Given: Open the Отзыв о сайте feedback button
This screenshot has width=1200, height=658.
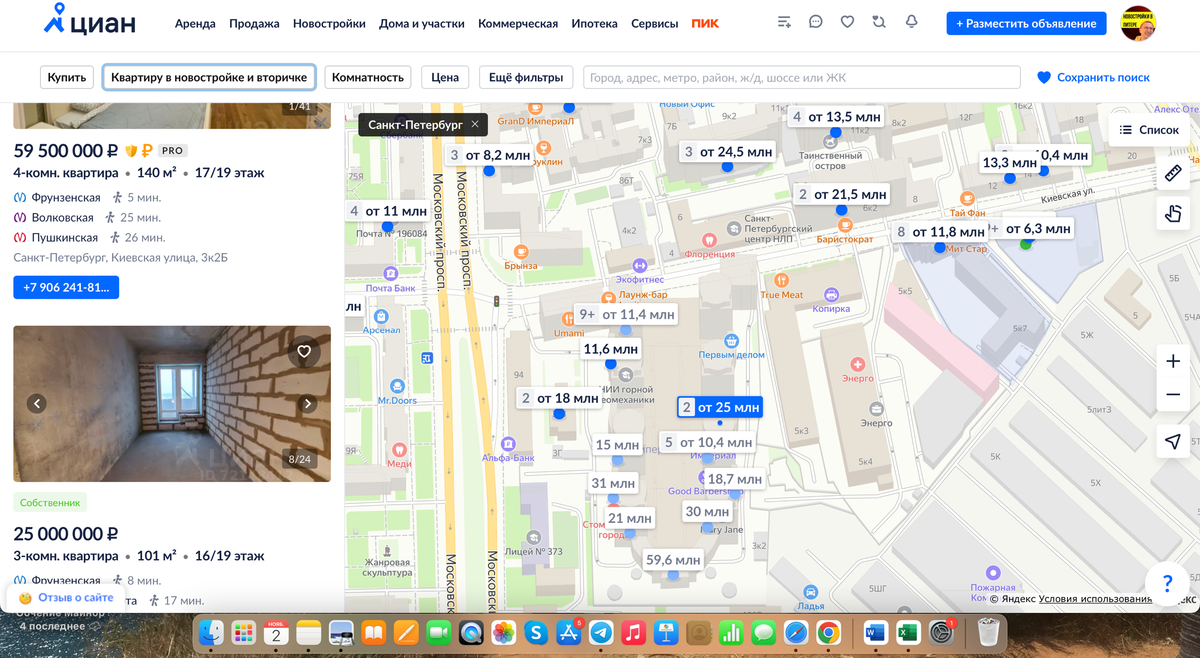Looking at the screenshot, I should 66,597.
